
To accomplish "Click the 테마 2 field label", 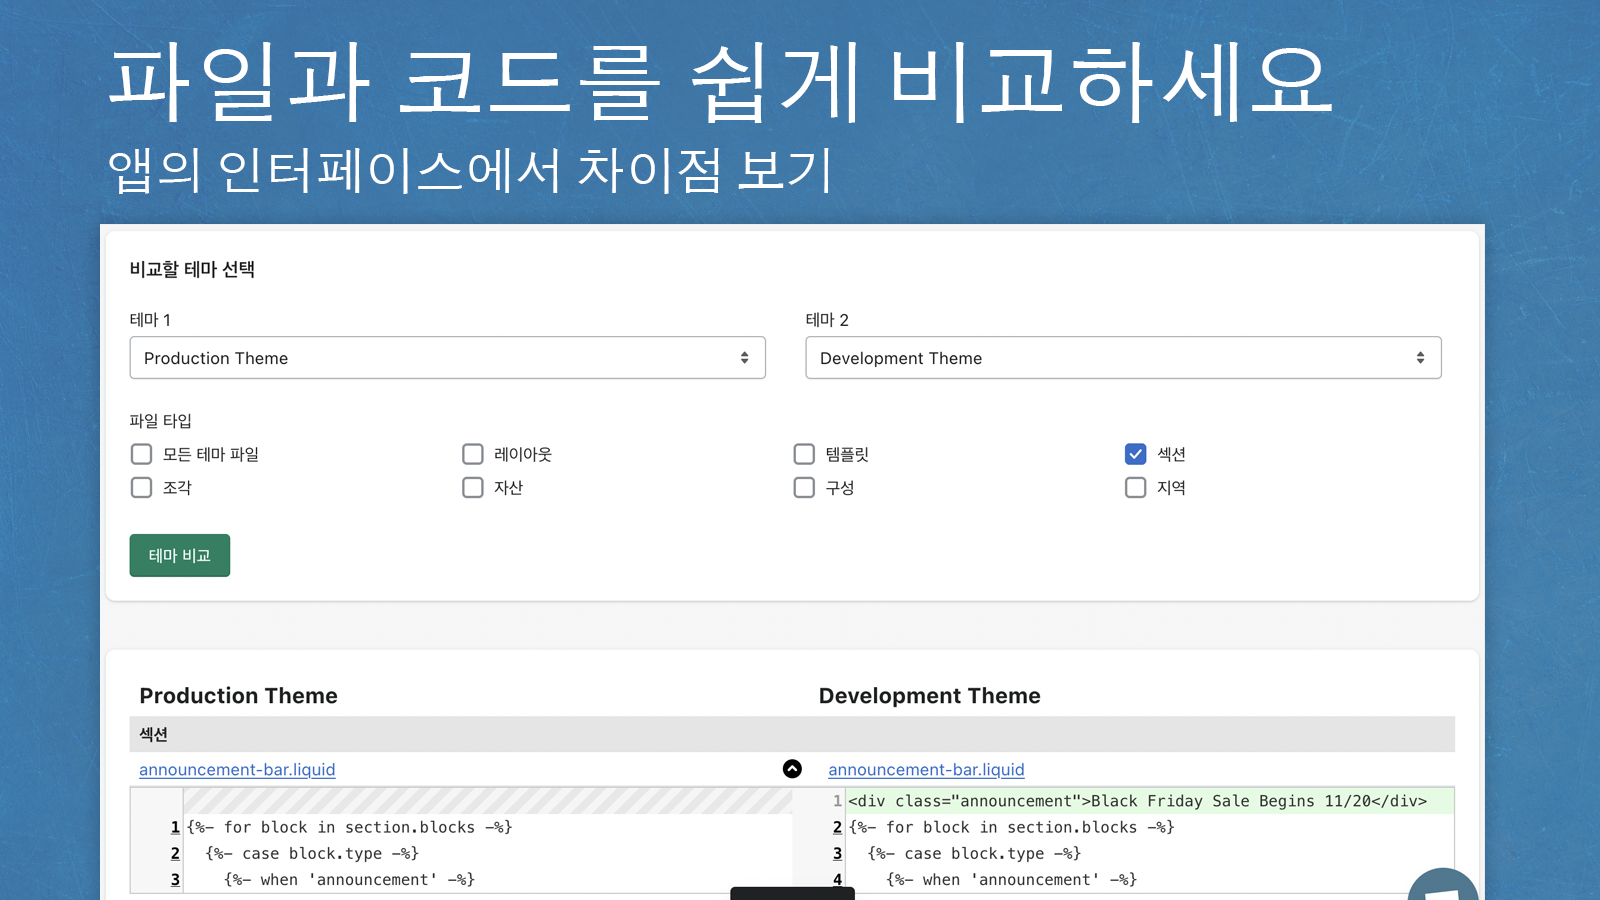I will [827, 320].
